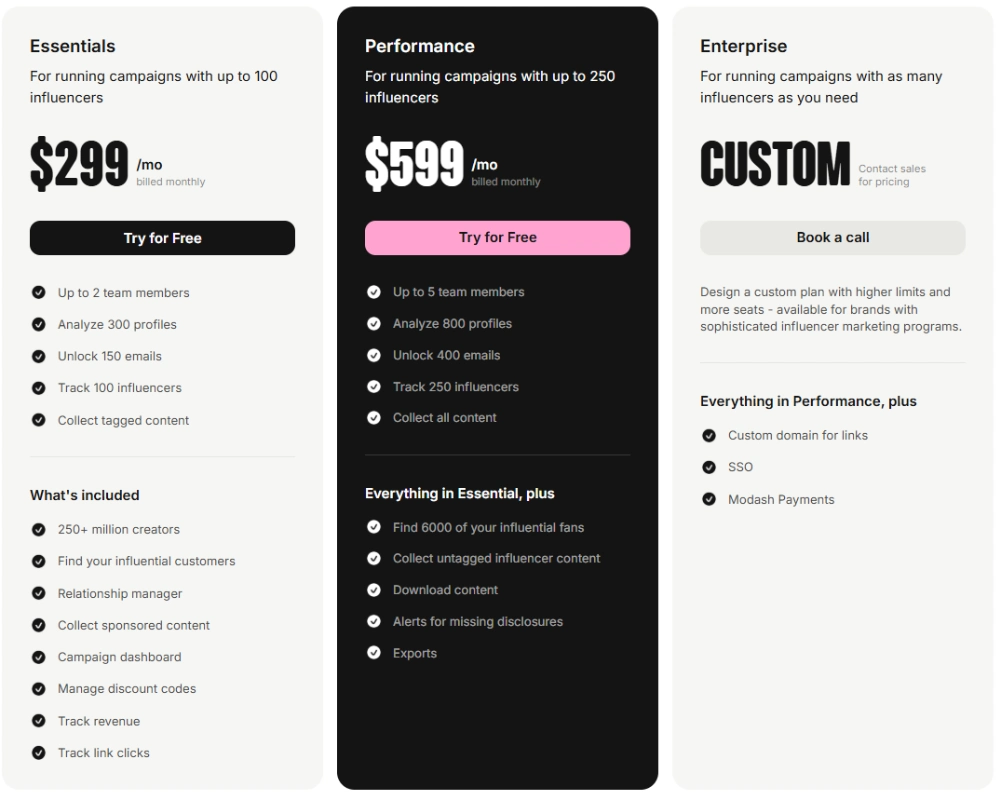This screenshot has width=1001, height=800.
Task: Click checkmark icon beside Custom domain for links
Action: tap(709, 435)
